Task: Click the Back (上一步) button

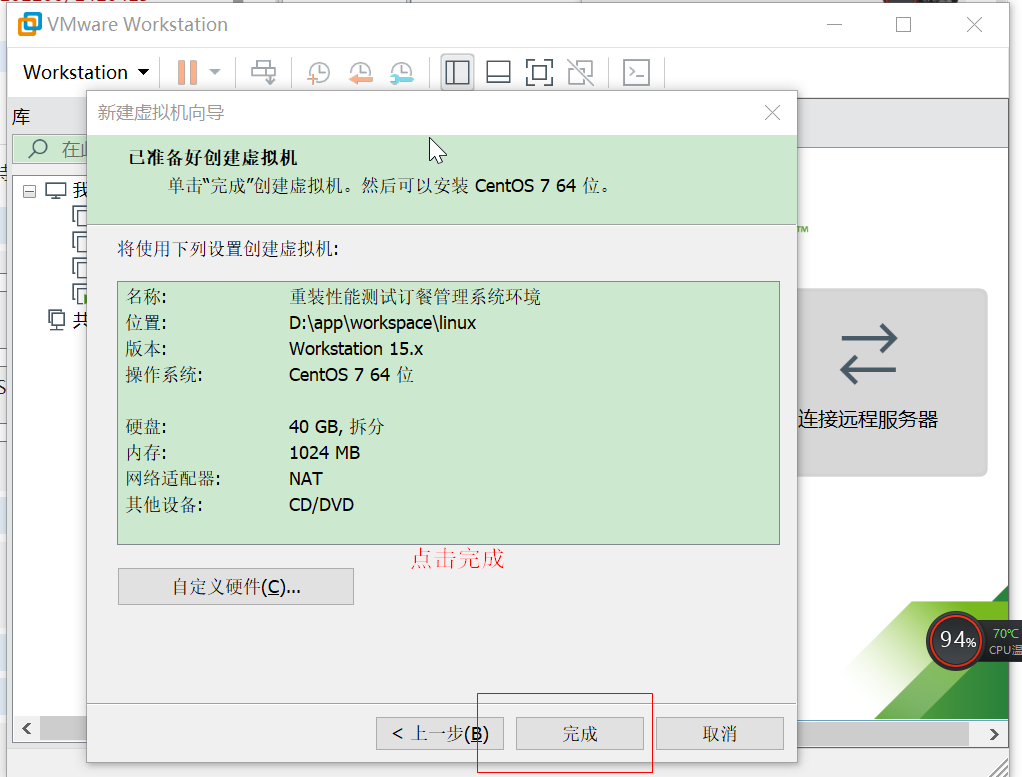Action: click(440, 734)
